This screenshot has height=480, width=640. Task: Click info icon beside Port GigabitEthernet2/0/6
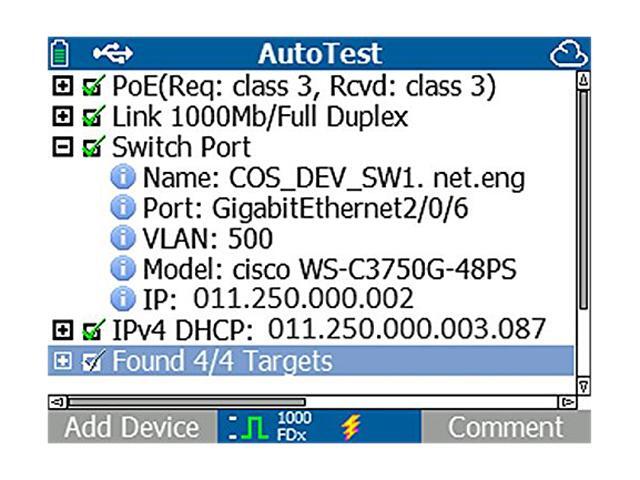126,209
